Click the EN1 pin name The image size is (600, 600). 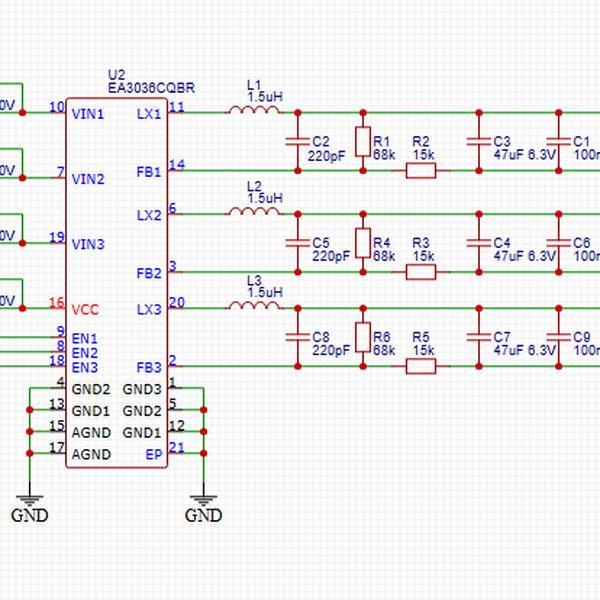pyautogui.click(x=85, y=339)
